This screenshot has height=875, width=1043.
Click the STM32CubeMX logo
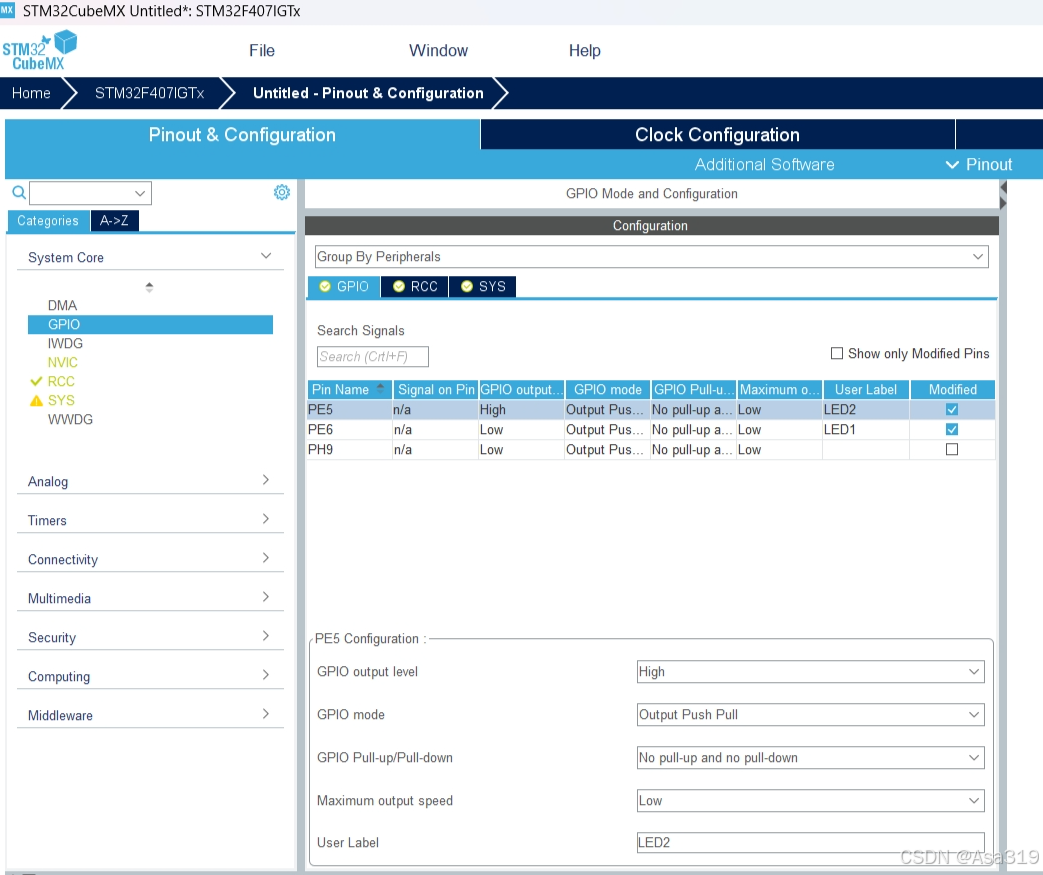click(39, 51)
